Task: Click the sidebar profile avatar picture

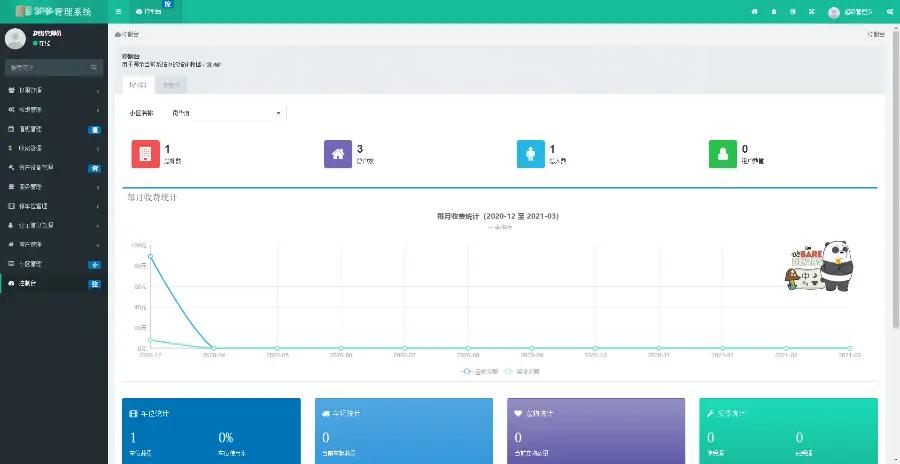Action: [15, 38]
